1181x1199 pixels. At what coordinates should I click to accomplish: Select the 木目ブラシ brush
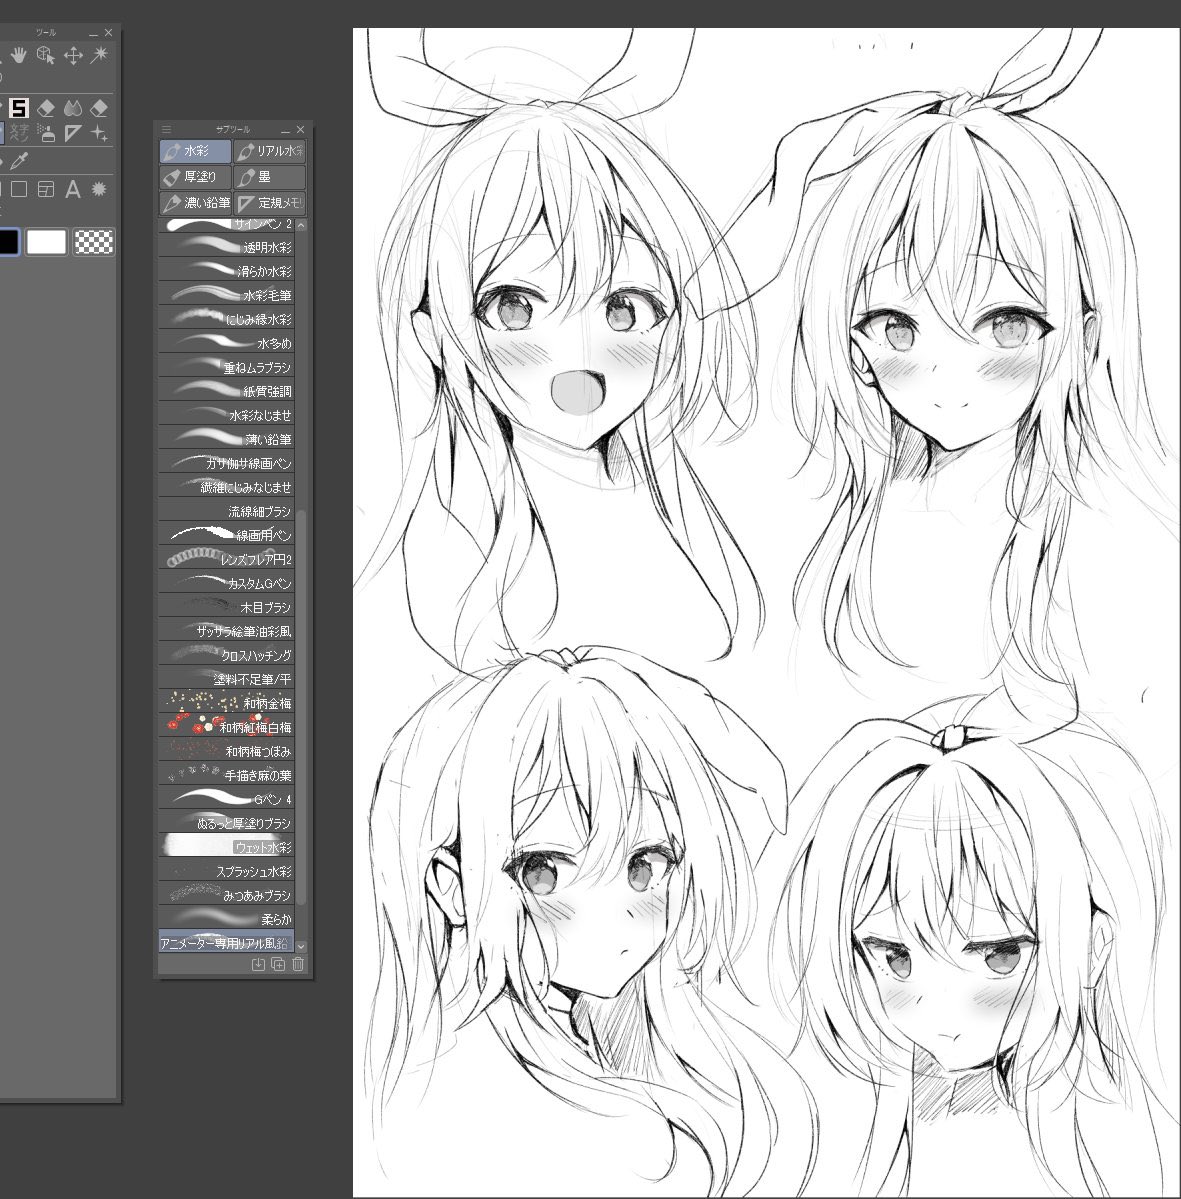coord(226,607)
